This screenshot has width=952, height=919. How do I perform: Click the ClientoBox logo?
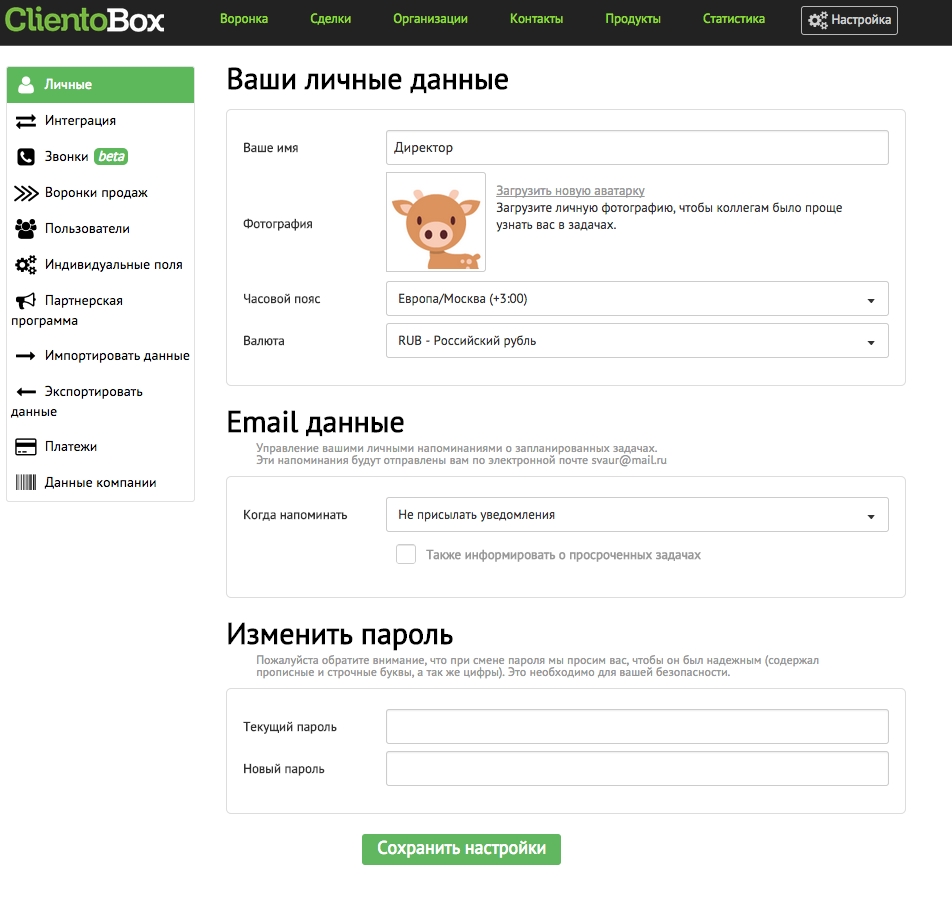pyautogui.click(x=84, y=19)
